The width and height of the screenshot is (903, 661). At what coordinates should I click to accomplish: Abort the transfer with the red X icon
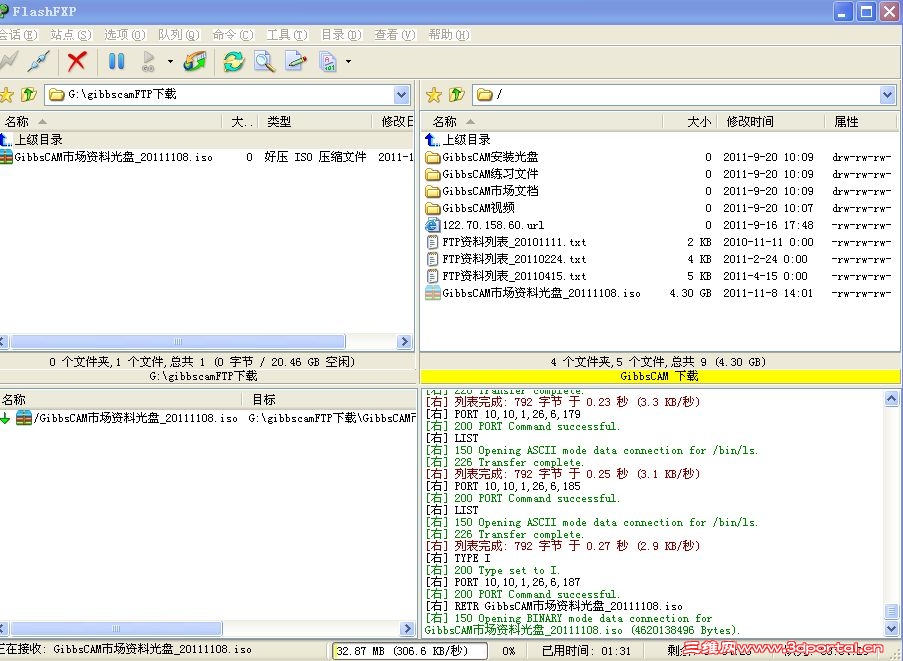(x=77, y=60)
